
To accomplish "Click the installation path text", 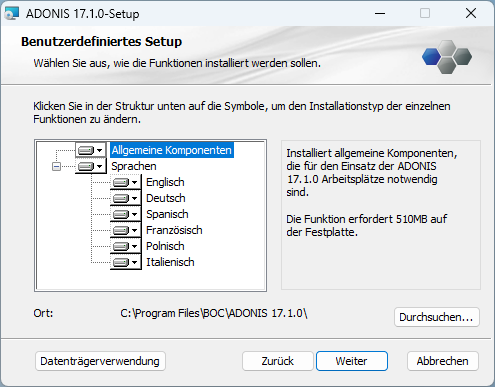I will coord(214,313).
